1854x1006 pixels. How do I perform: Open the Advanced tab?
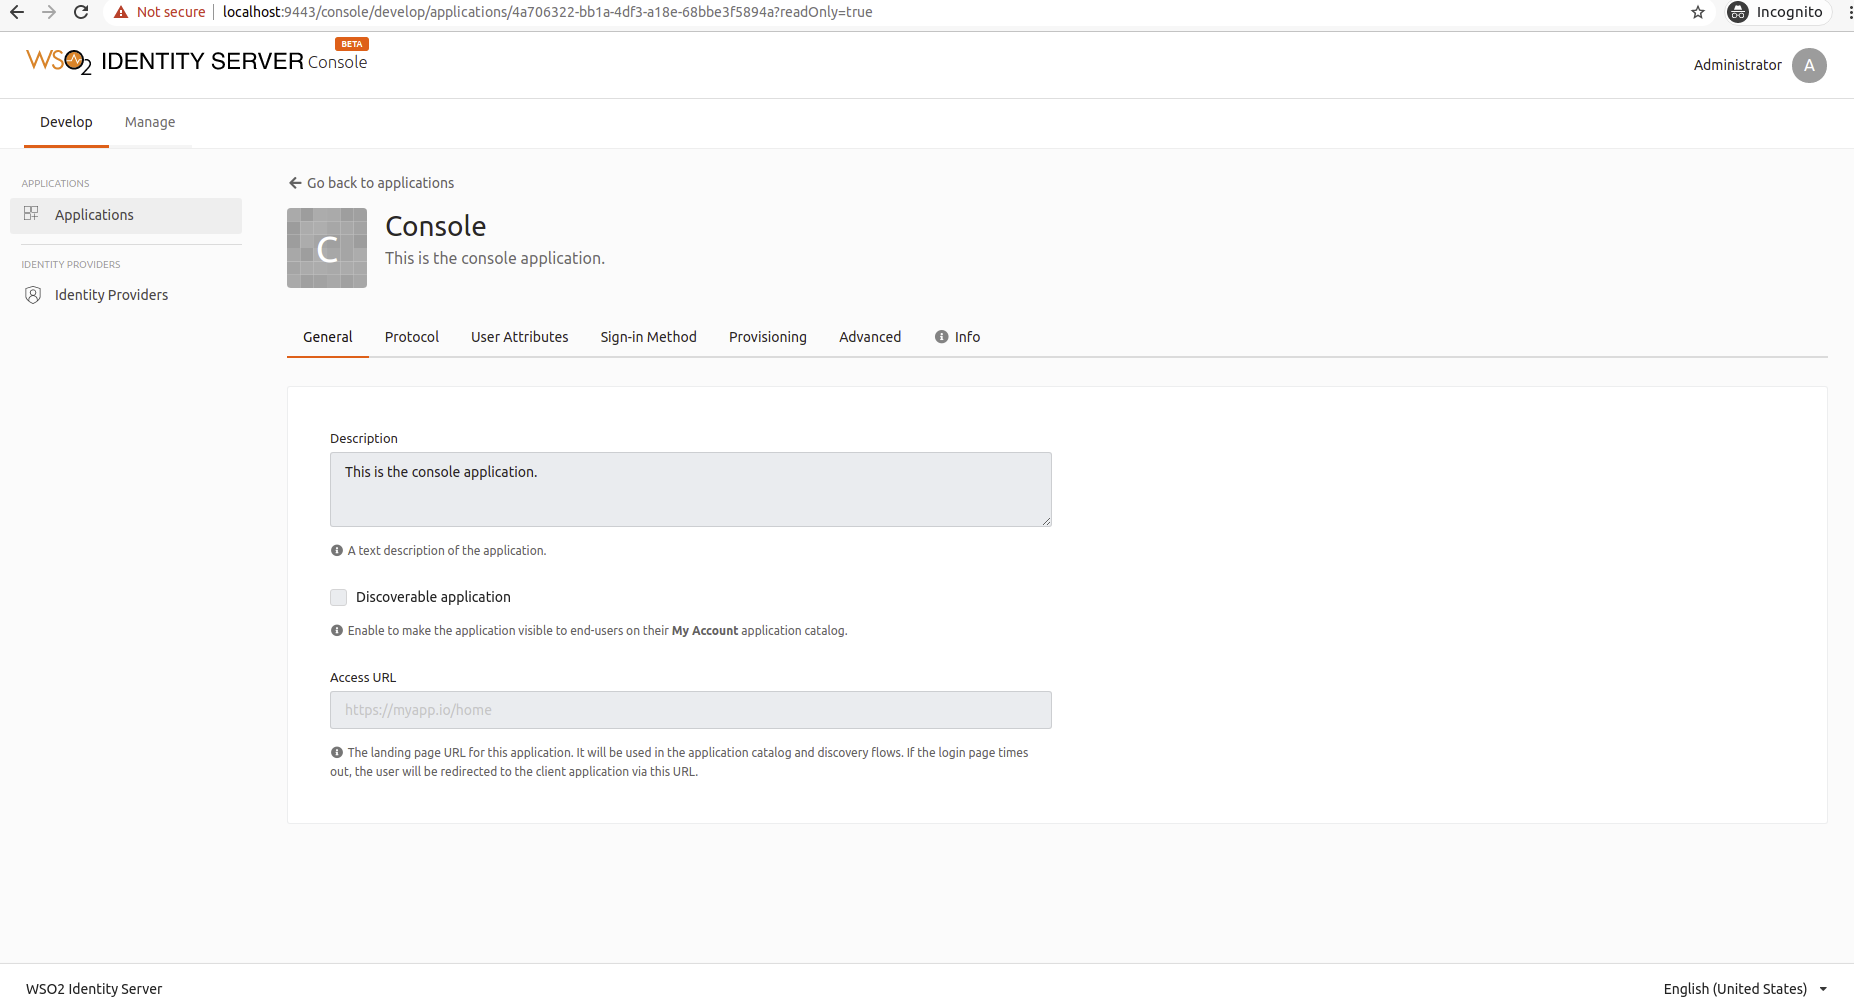point(870,337)
